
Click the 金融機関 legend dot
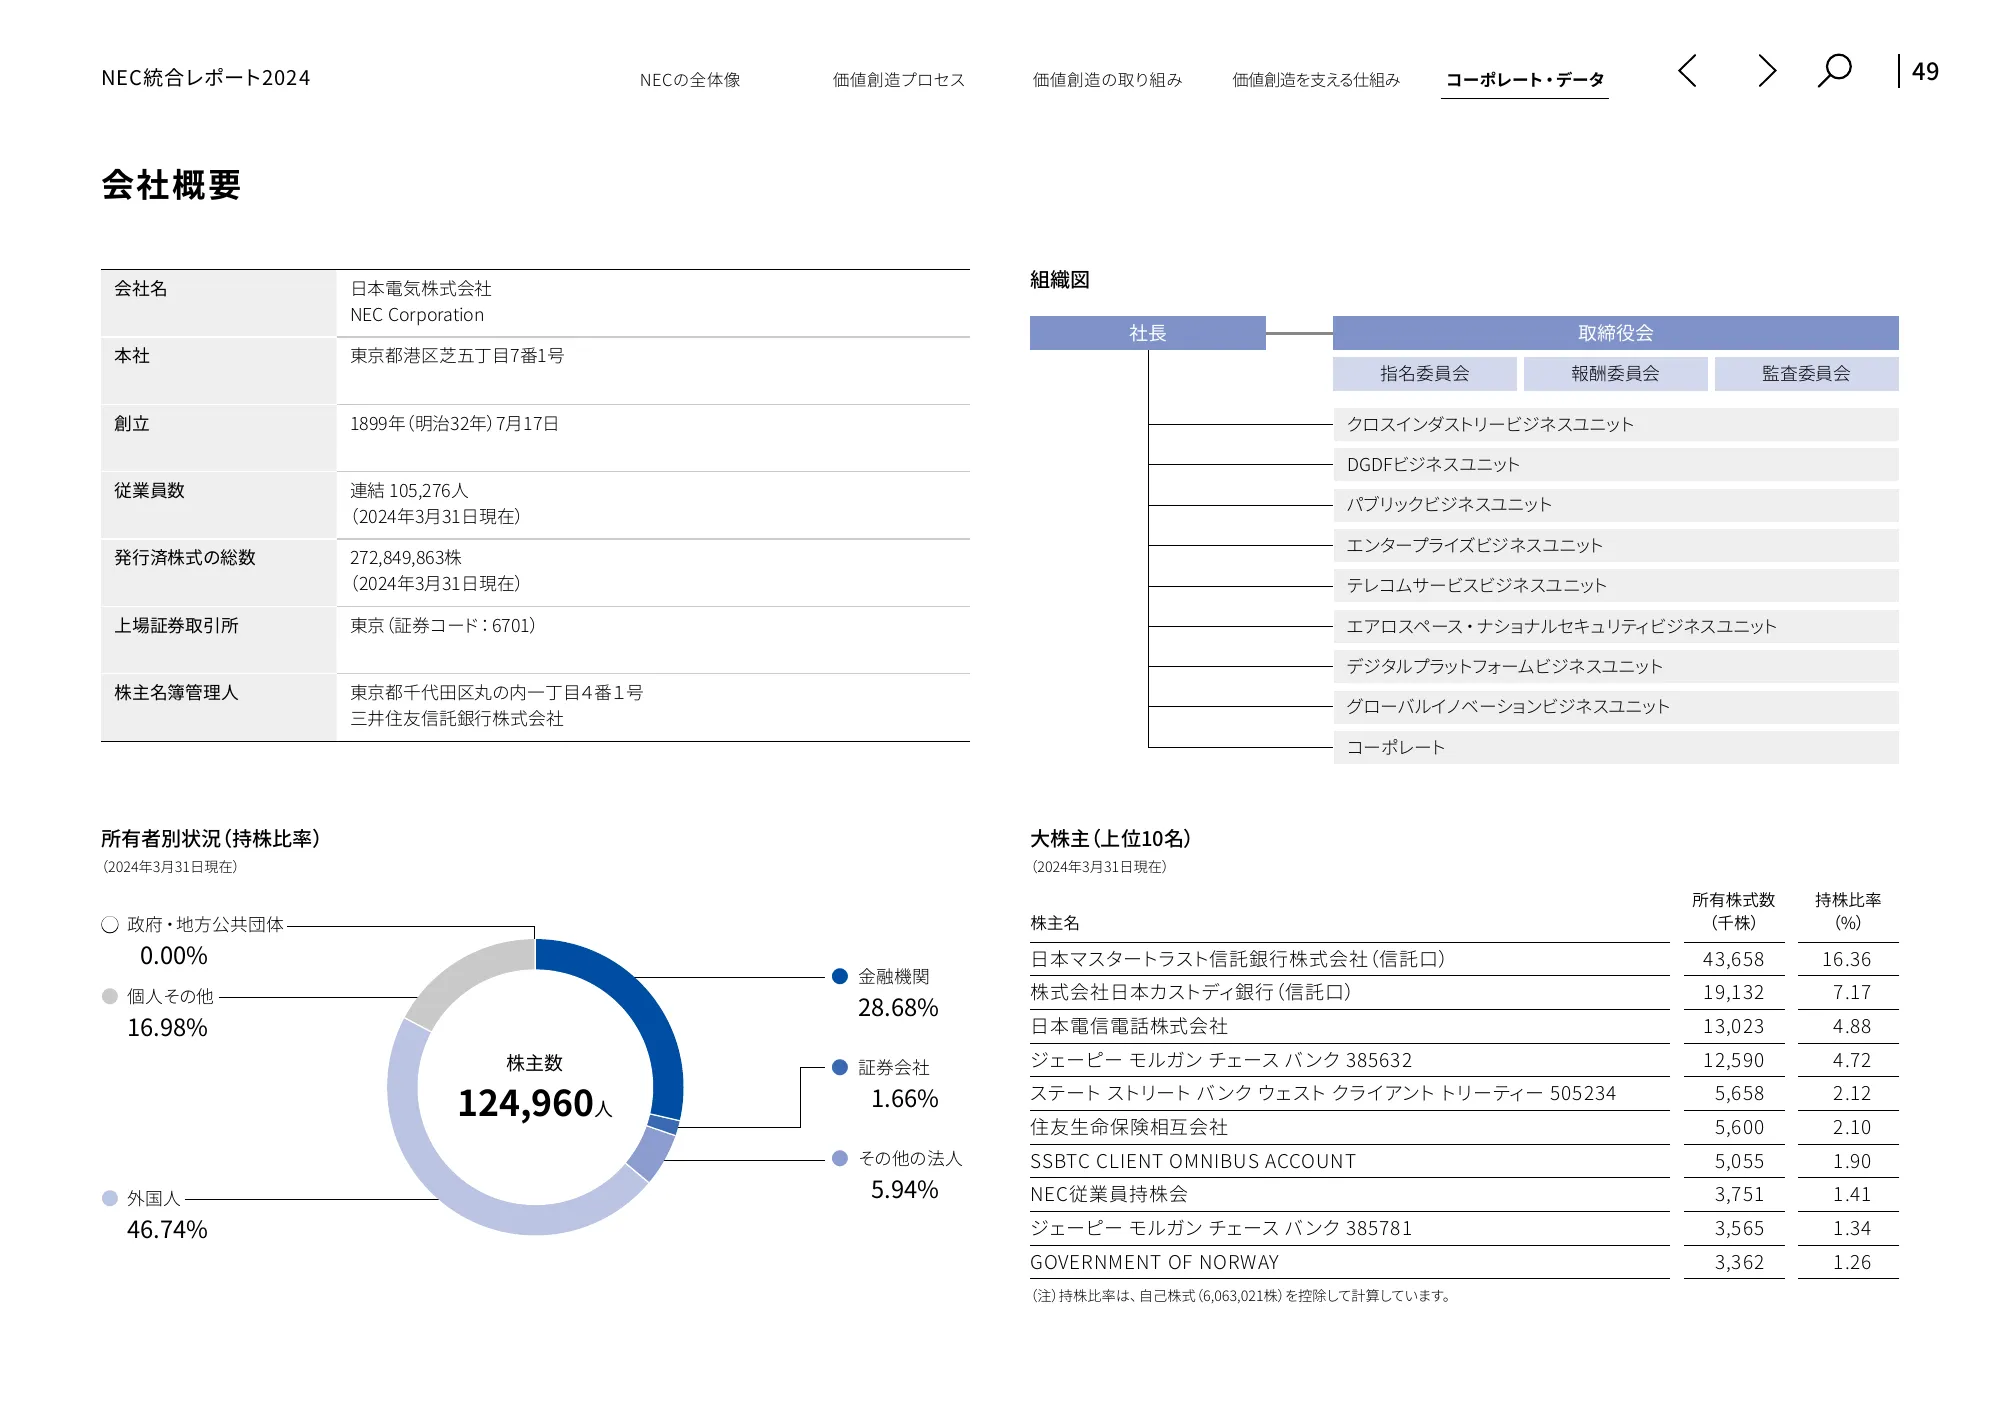[x=840, y=977]
